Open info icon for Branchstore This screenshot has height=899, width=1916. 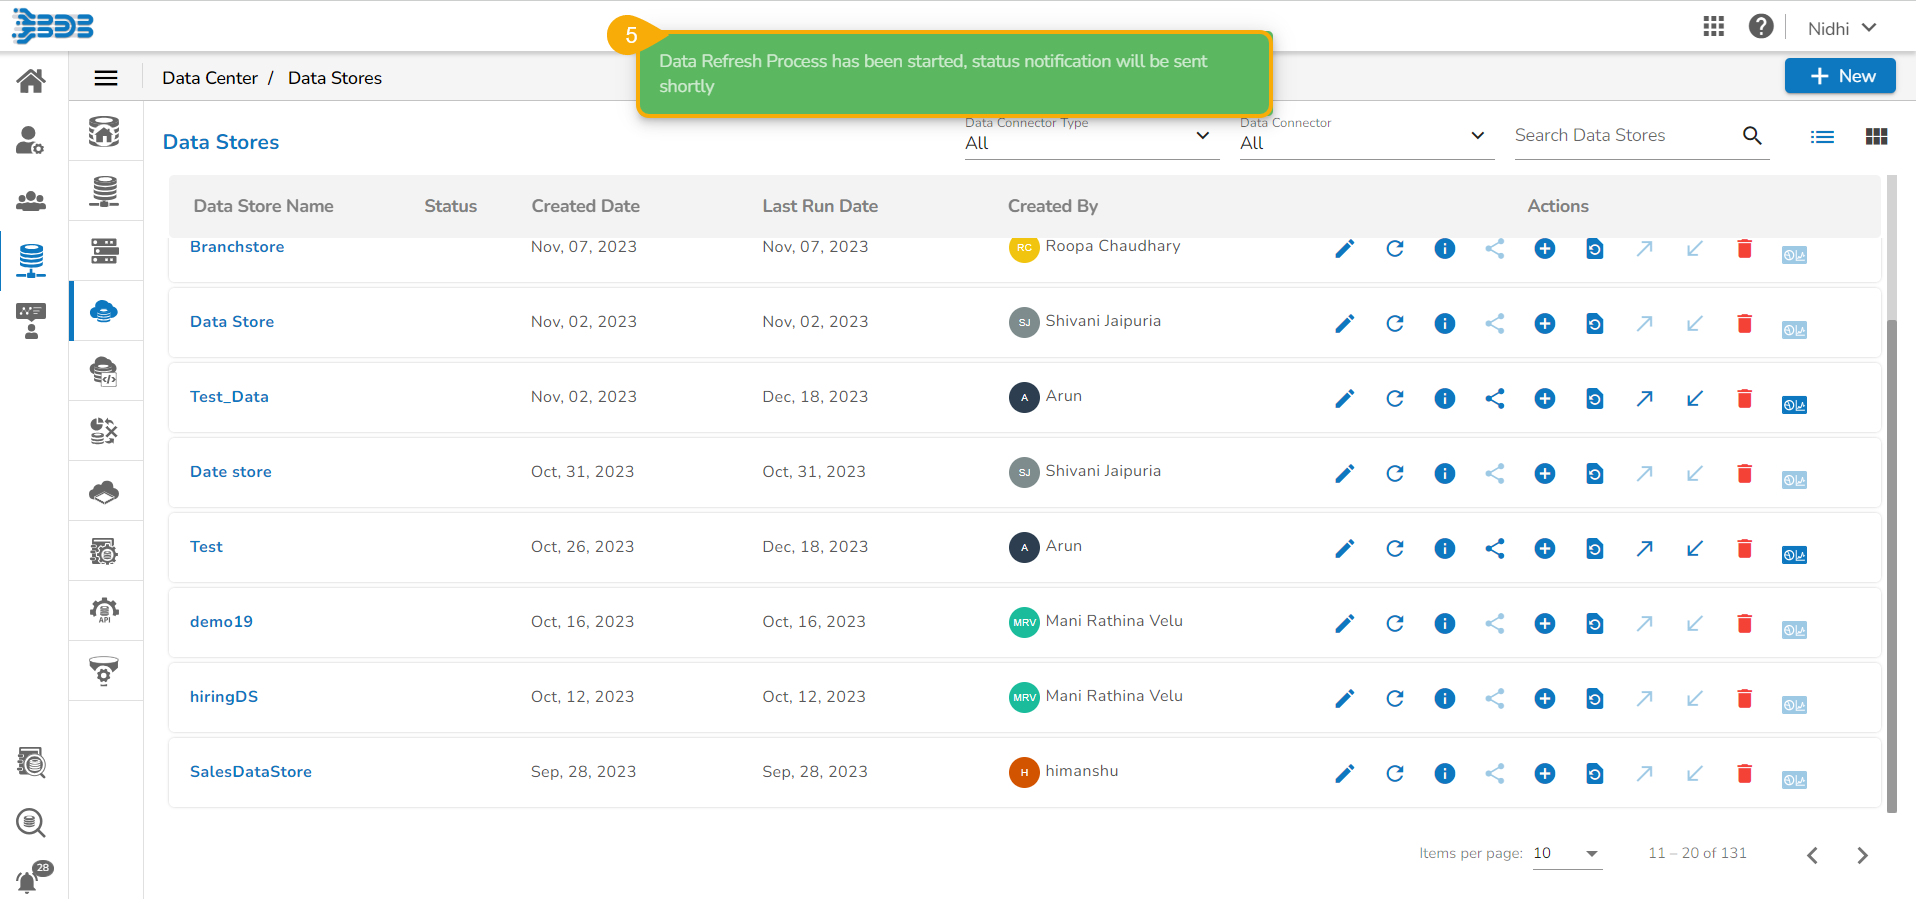coord(1444,248)
